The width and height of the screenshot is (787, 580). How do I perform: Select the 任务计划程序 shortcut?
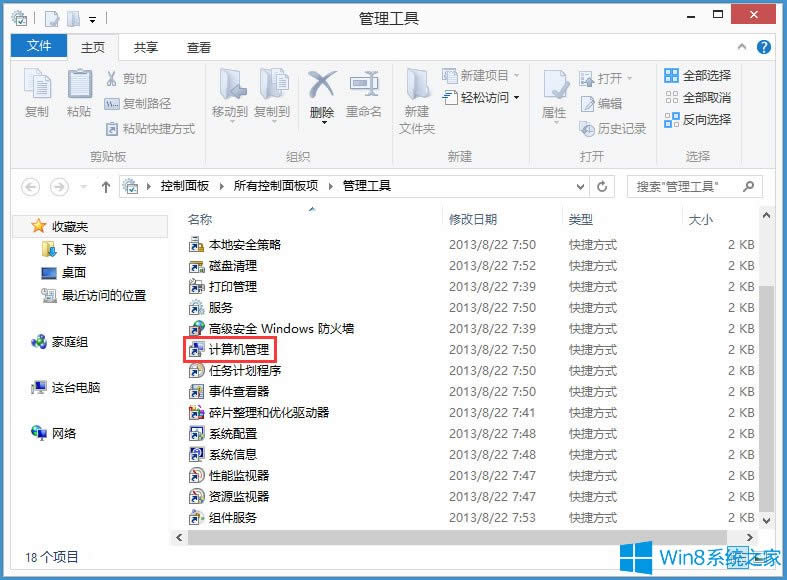coord(235,371)
